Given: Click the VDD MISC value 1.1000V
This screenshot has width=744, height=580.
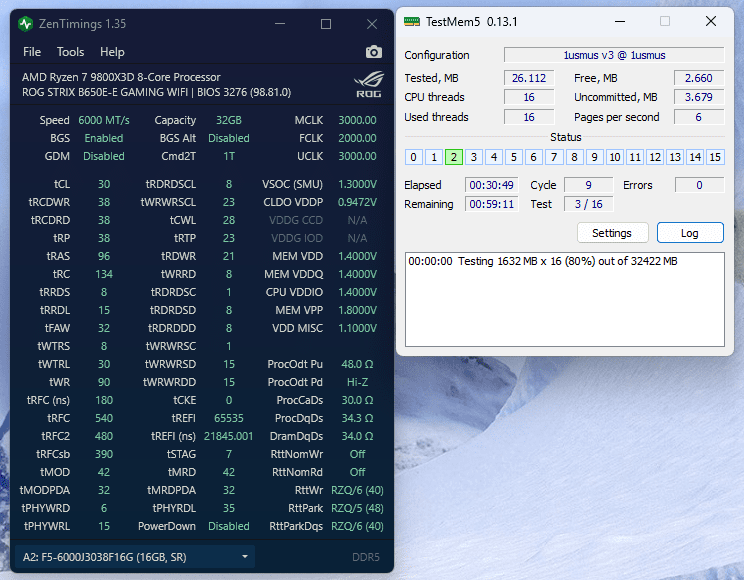Looking at the screenshot, I should click(x=357, y=328).
